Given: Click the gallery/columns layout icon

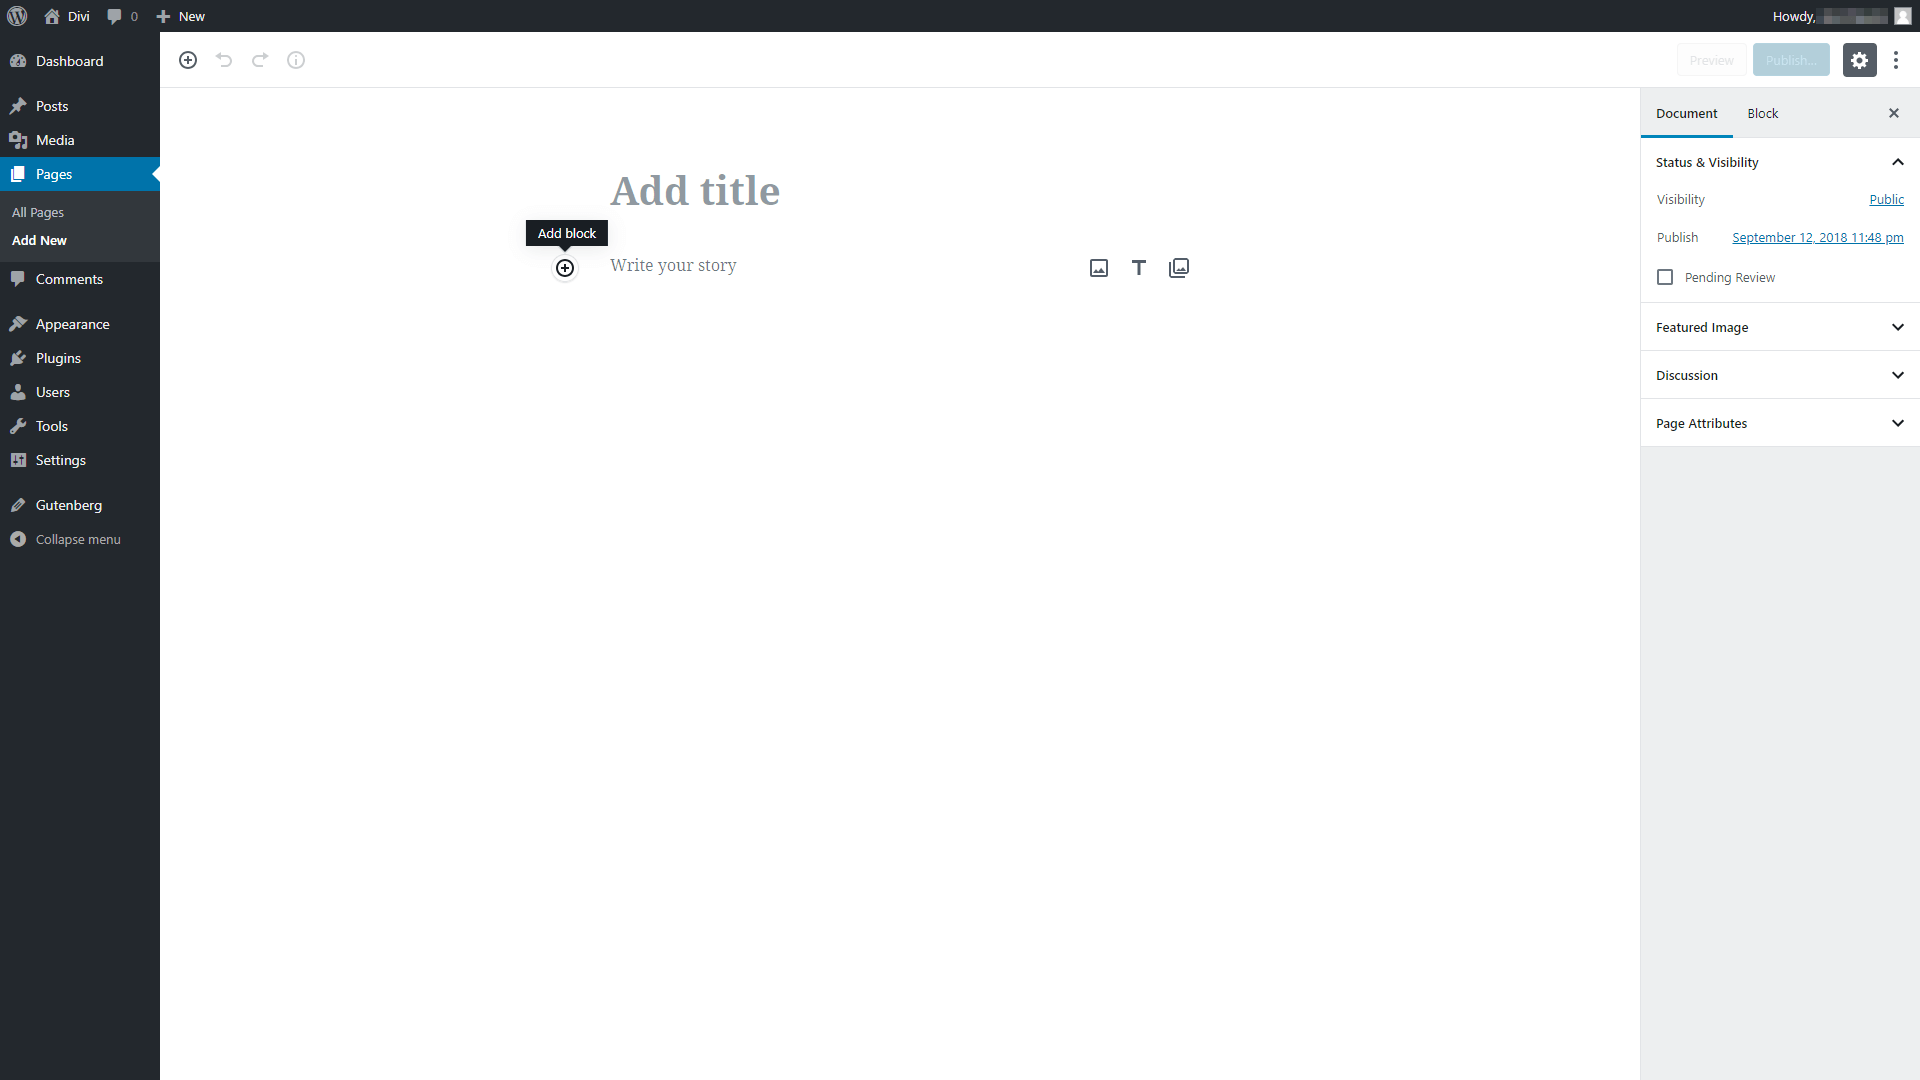Looking at the screenshot, I should coord(1179,268).
